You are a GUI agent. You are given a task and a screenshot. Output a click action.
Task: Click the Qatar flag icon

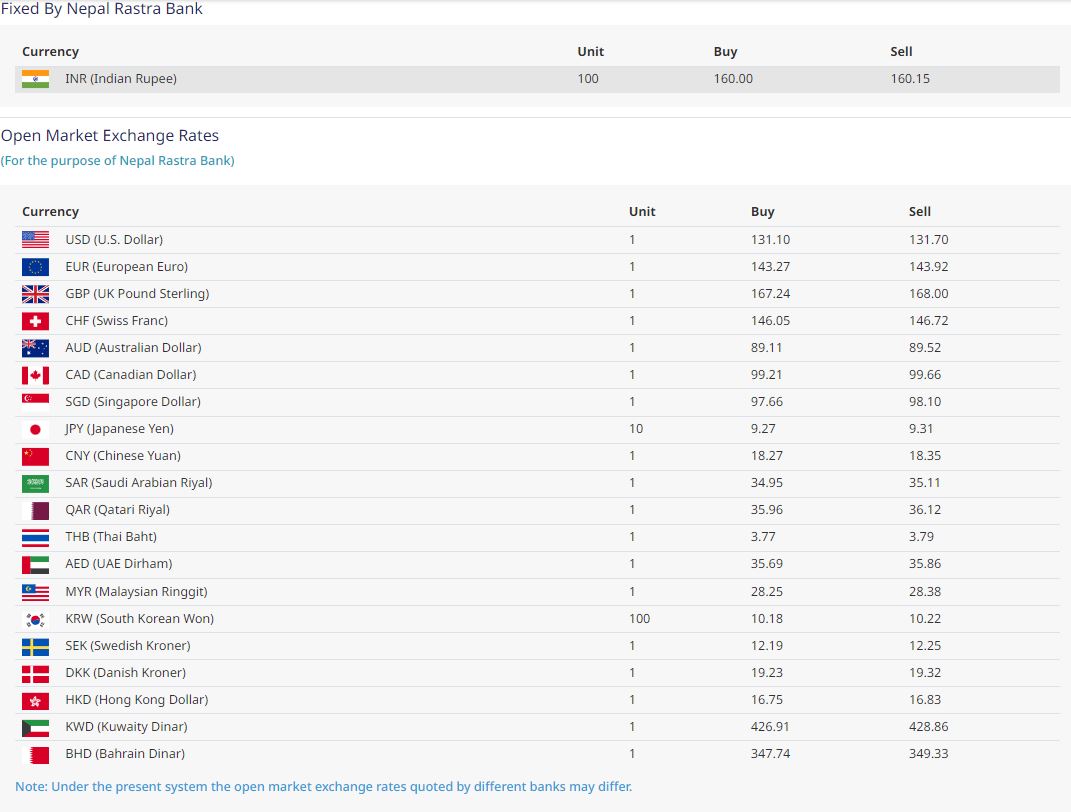(36, 510)
